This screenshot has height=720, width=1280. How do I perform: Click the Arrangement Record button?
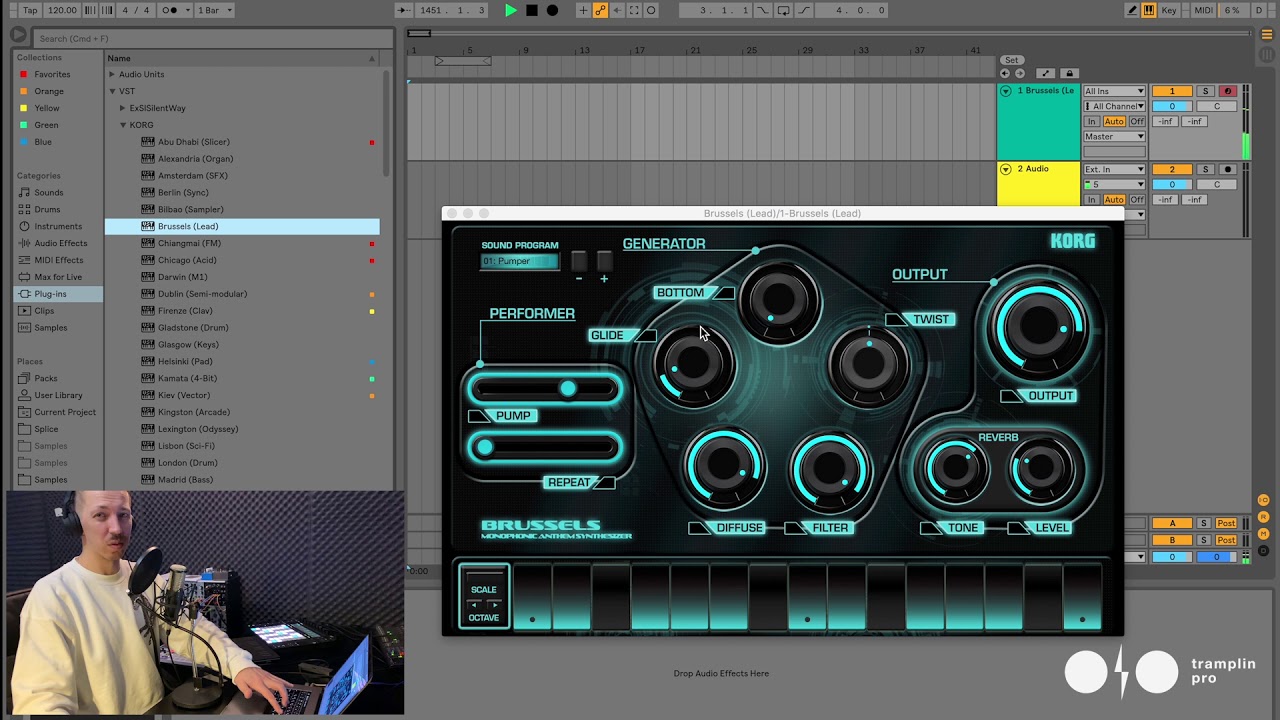(x=552, y=10)
